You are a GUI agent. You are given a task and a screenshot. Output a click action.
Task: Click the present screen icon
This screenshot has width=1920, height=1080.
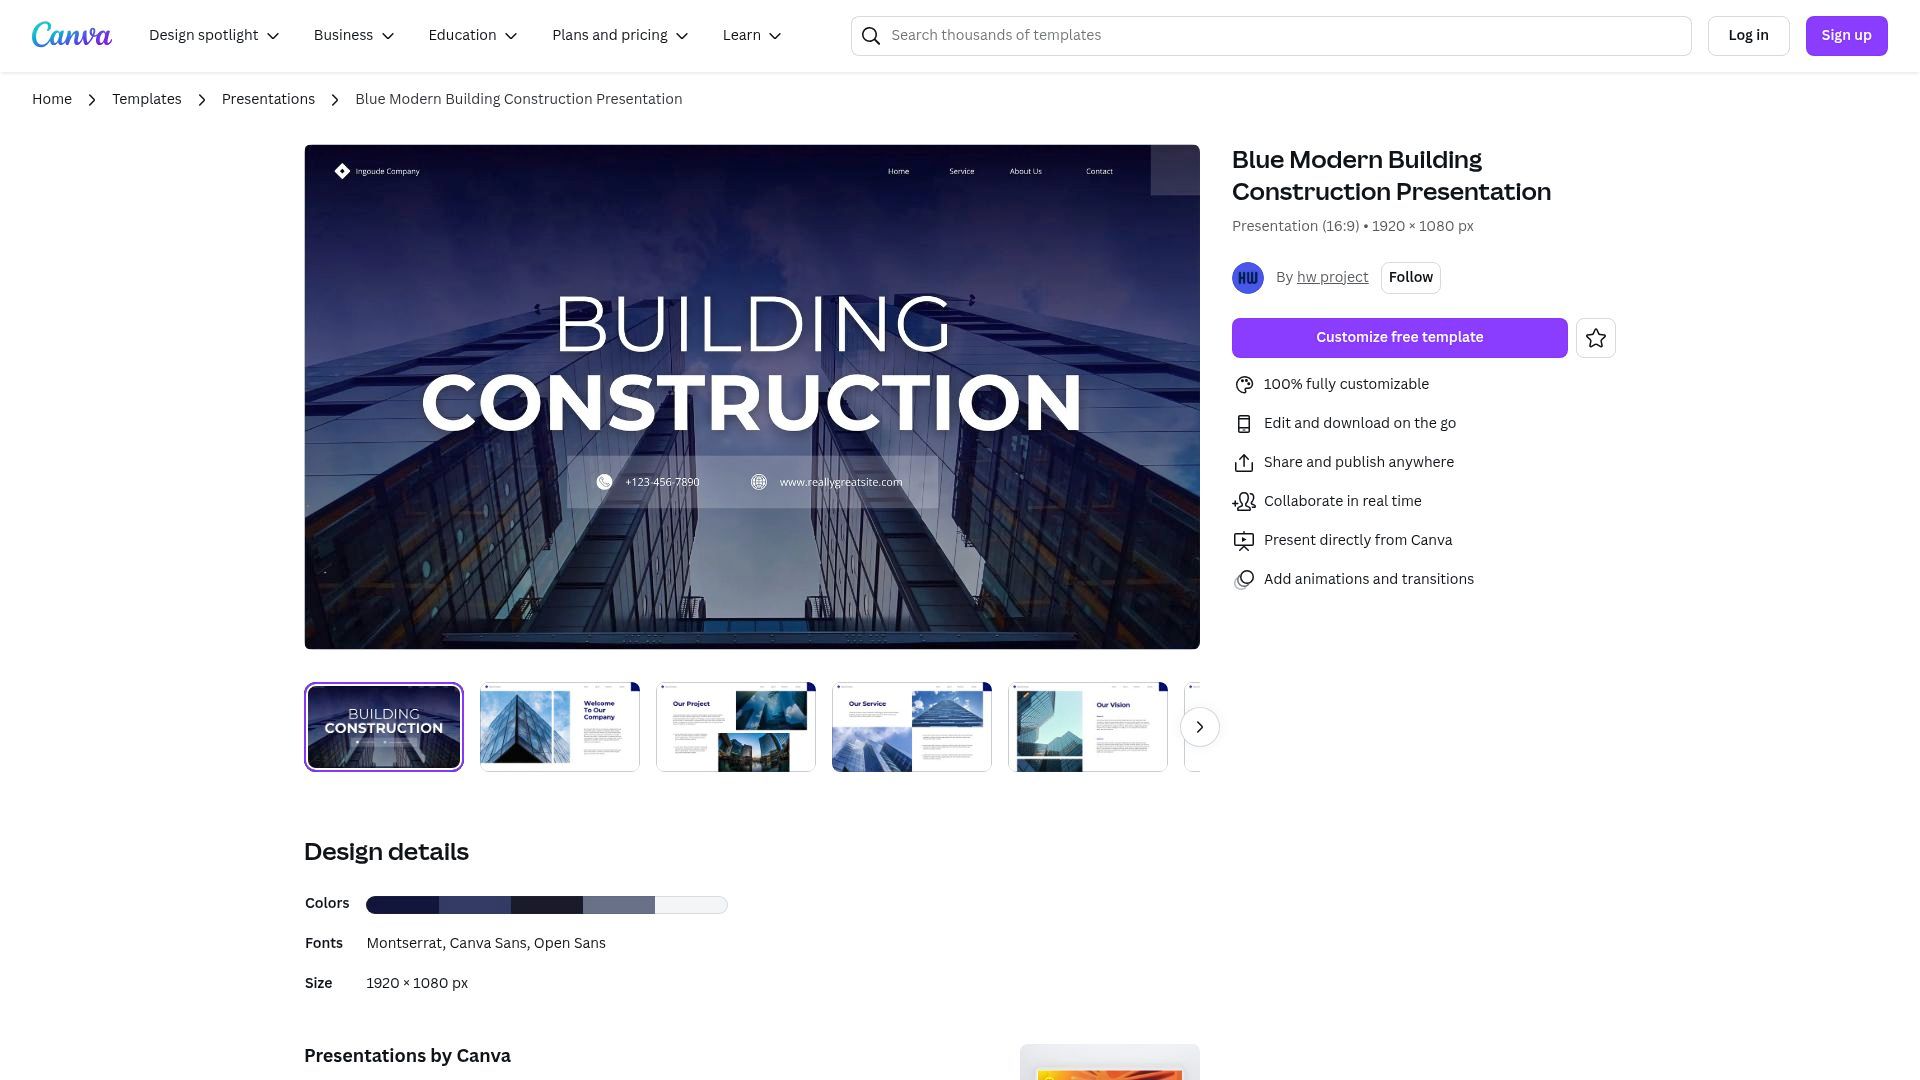pyautogui.click(x=1244, y=541)
